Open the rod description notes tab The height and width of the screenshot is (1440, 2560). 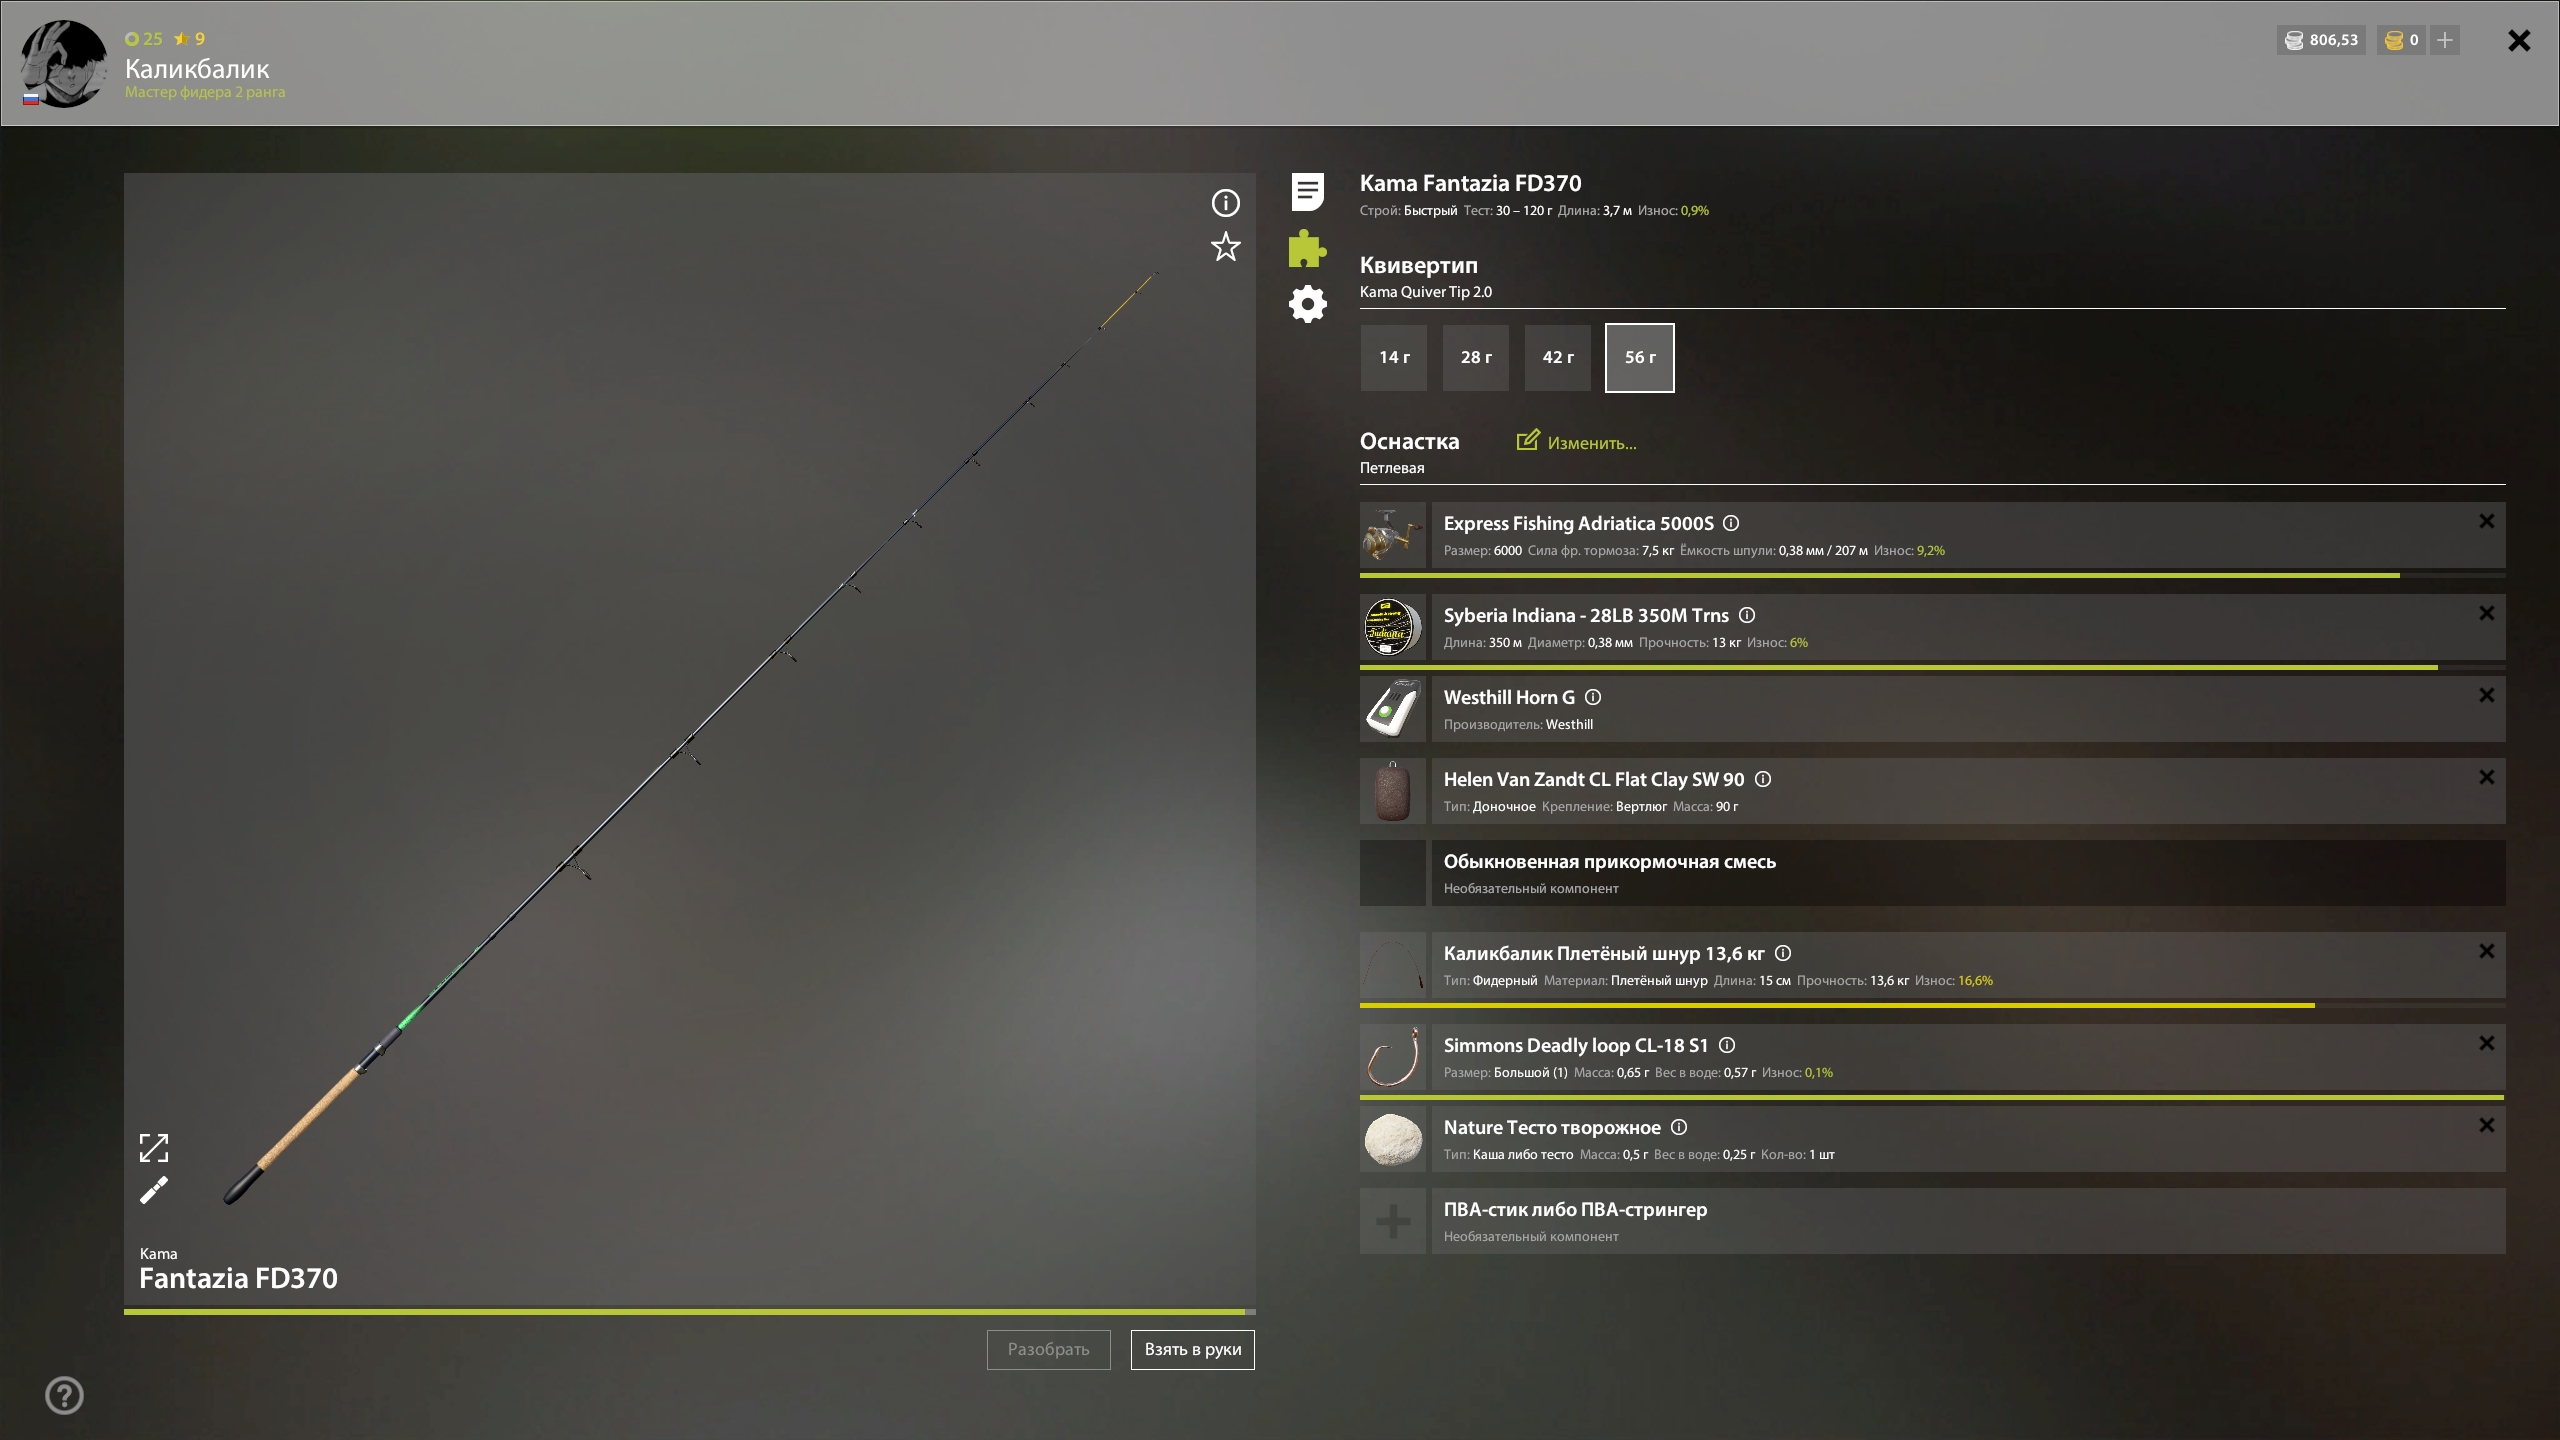click(1307, 191)
